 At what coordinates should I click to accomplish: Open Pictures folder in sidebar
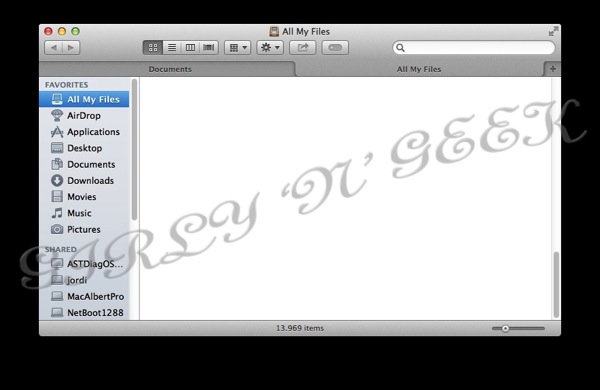(84, 229)
